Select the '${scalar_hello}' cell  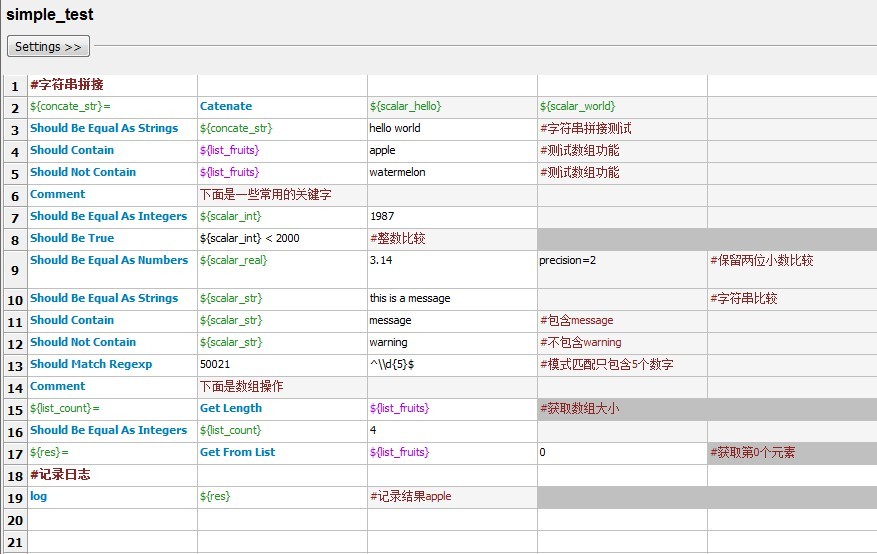point(452,107)
